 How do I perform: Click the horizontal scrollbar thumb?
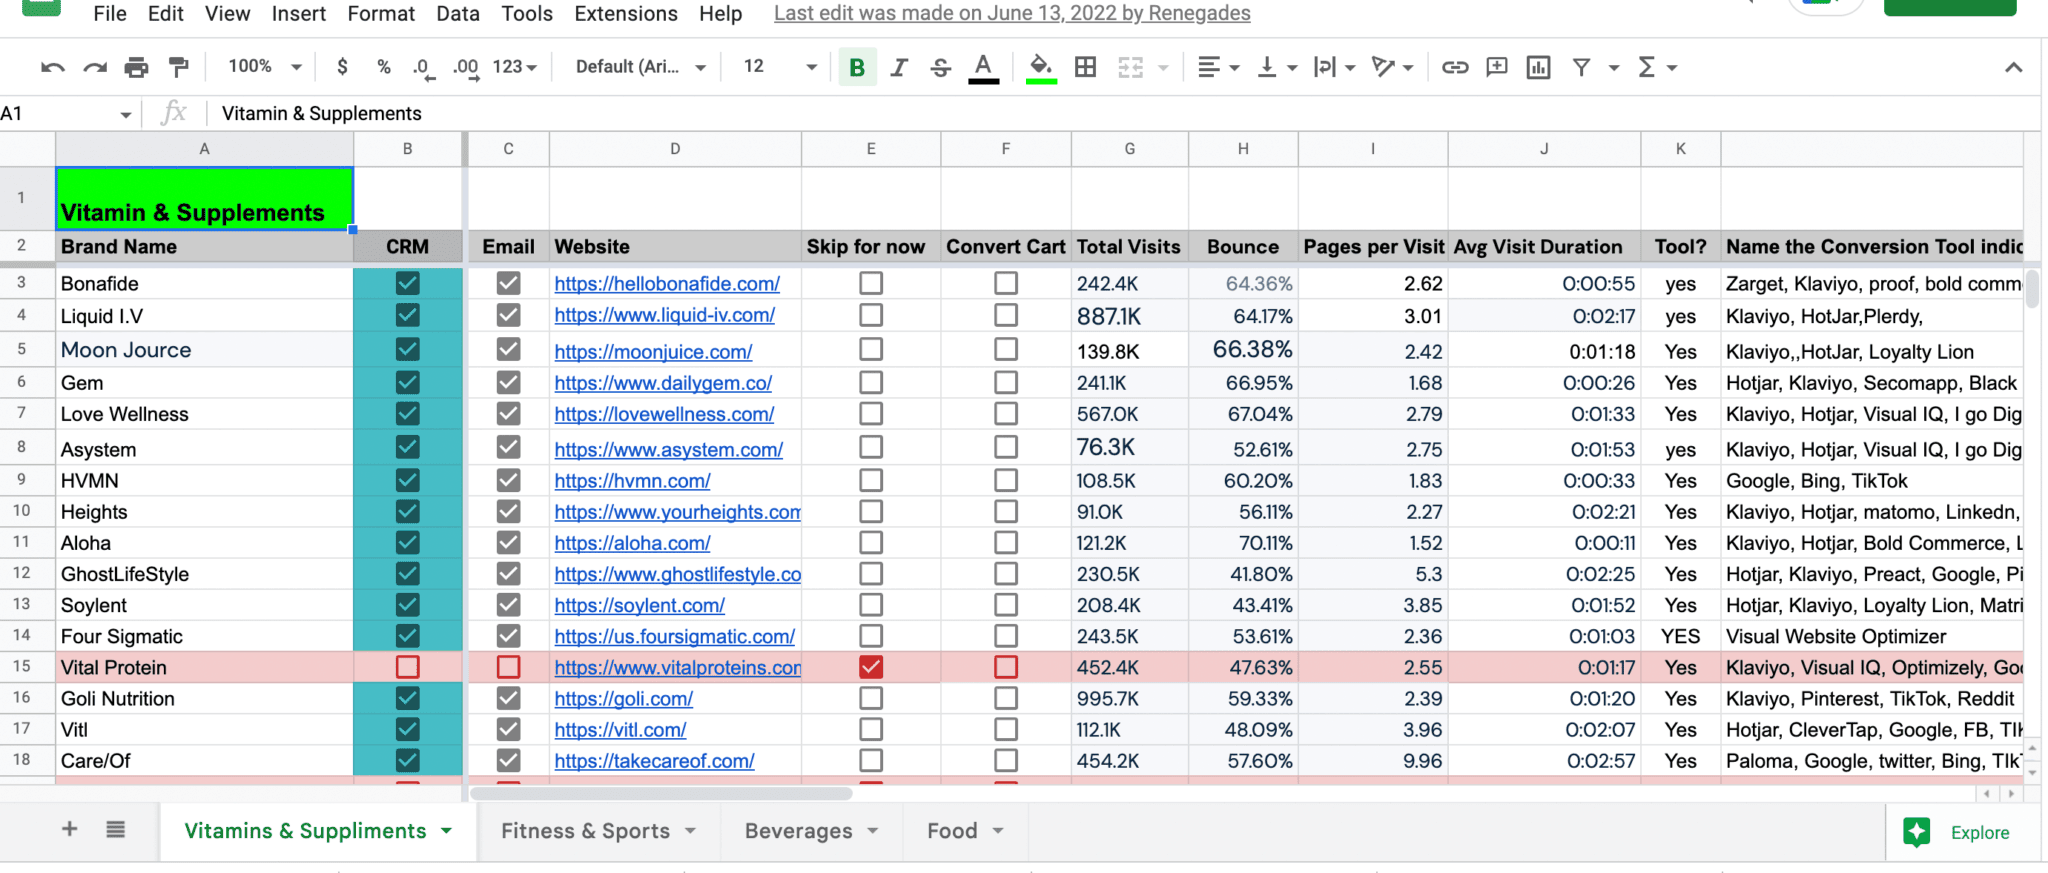tap(661, 793)
